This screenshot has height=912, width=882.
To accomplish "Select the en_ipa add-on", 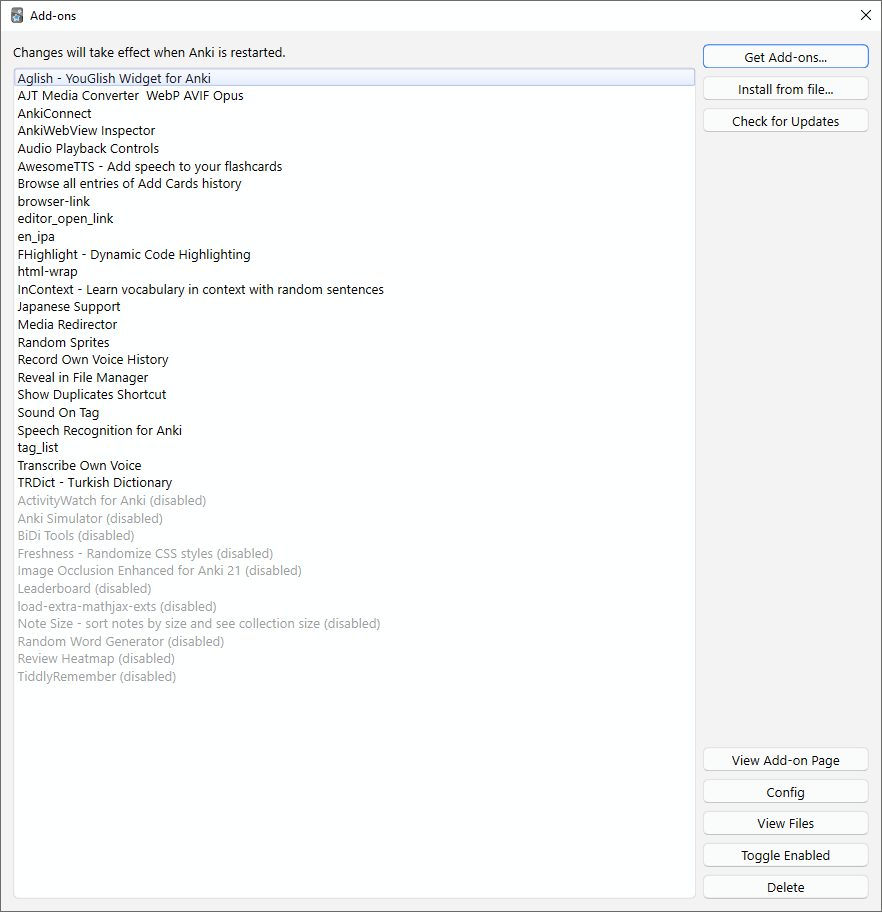I will click(354, 237).
